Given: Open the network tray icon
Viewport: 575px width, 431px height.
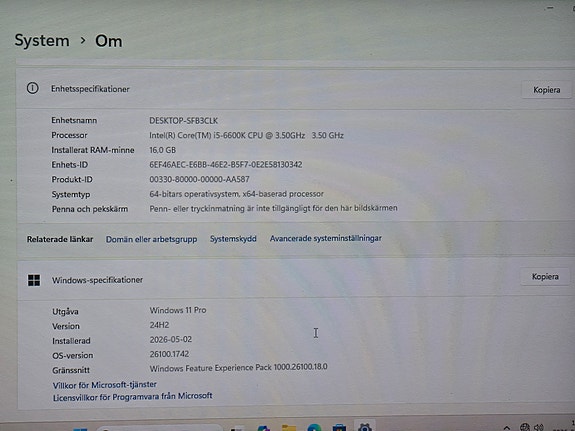Looking at the screenshot, I should pos(525,427).
